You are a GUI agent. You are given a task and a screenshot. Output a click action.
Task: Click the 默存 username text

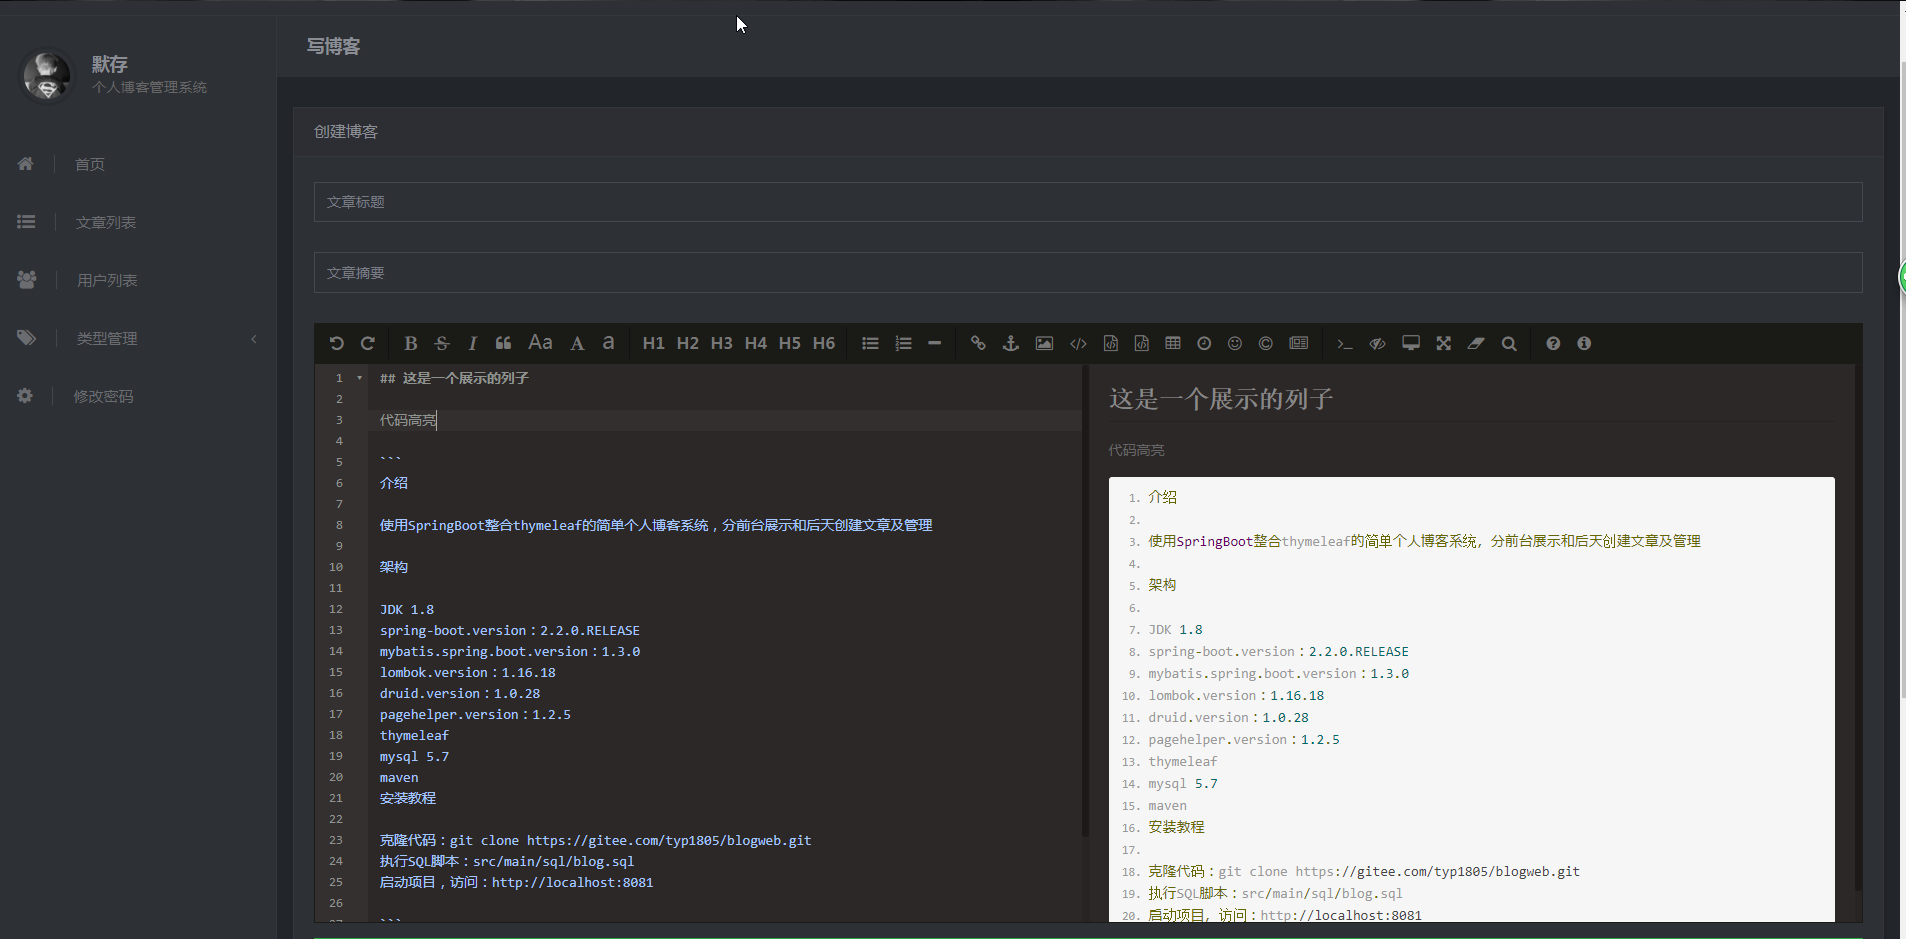[x=110, y=64]
